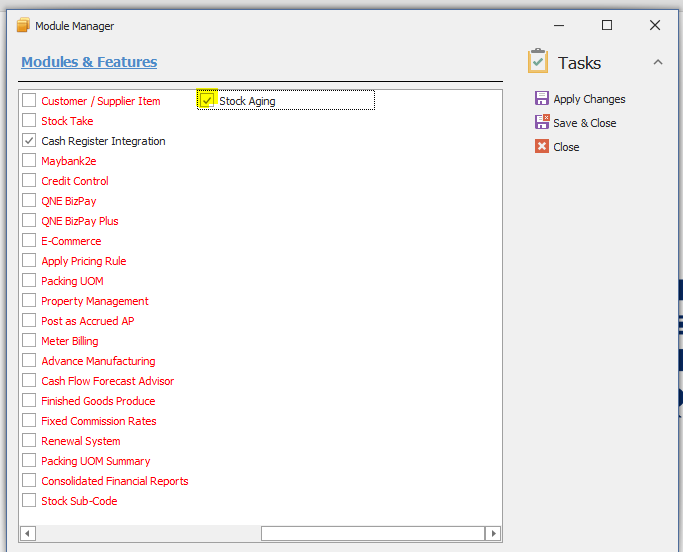Click the Apply Changes text
The height and width of the screenshot is (552, 683).
coord(589,99)
